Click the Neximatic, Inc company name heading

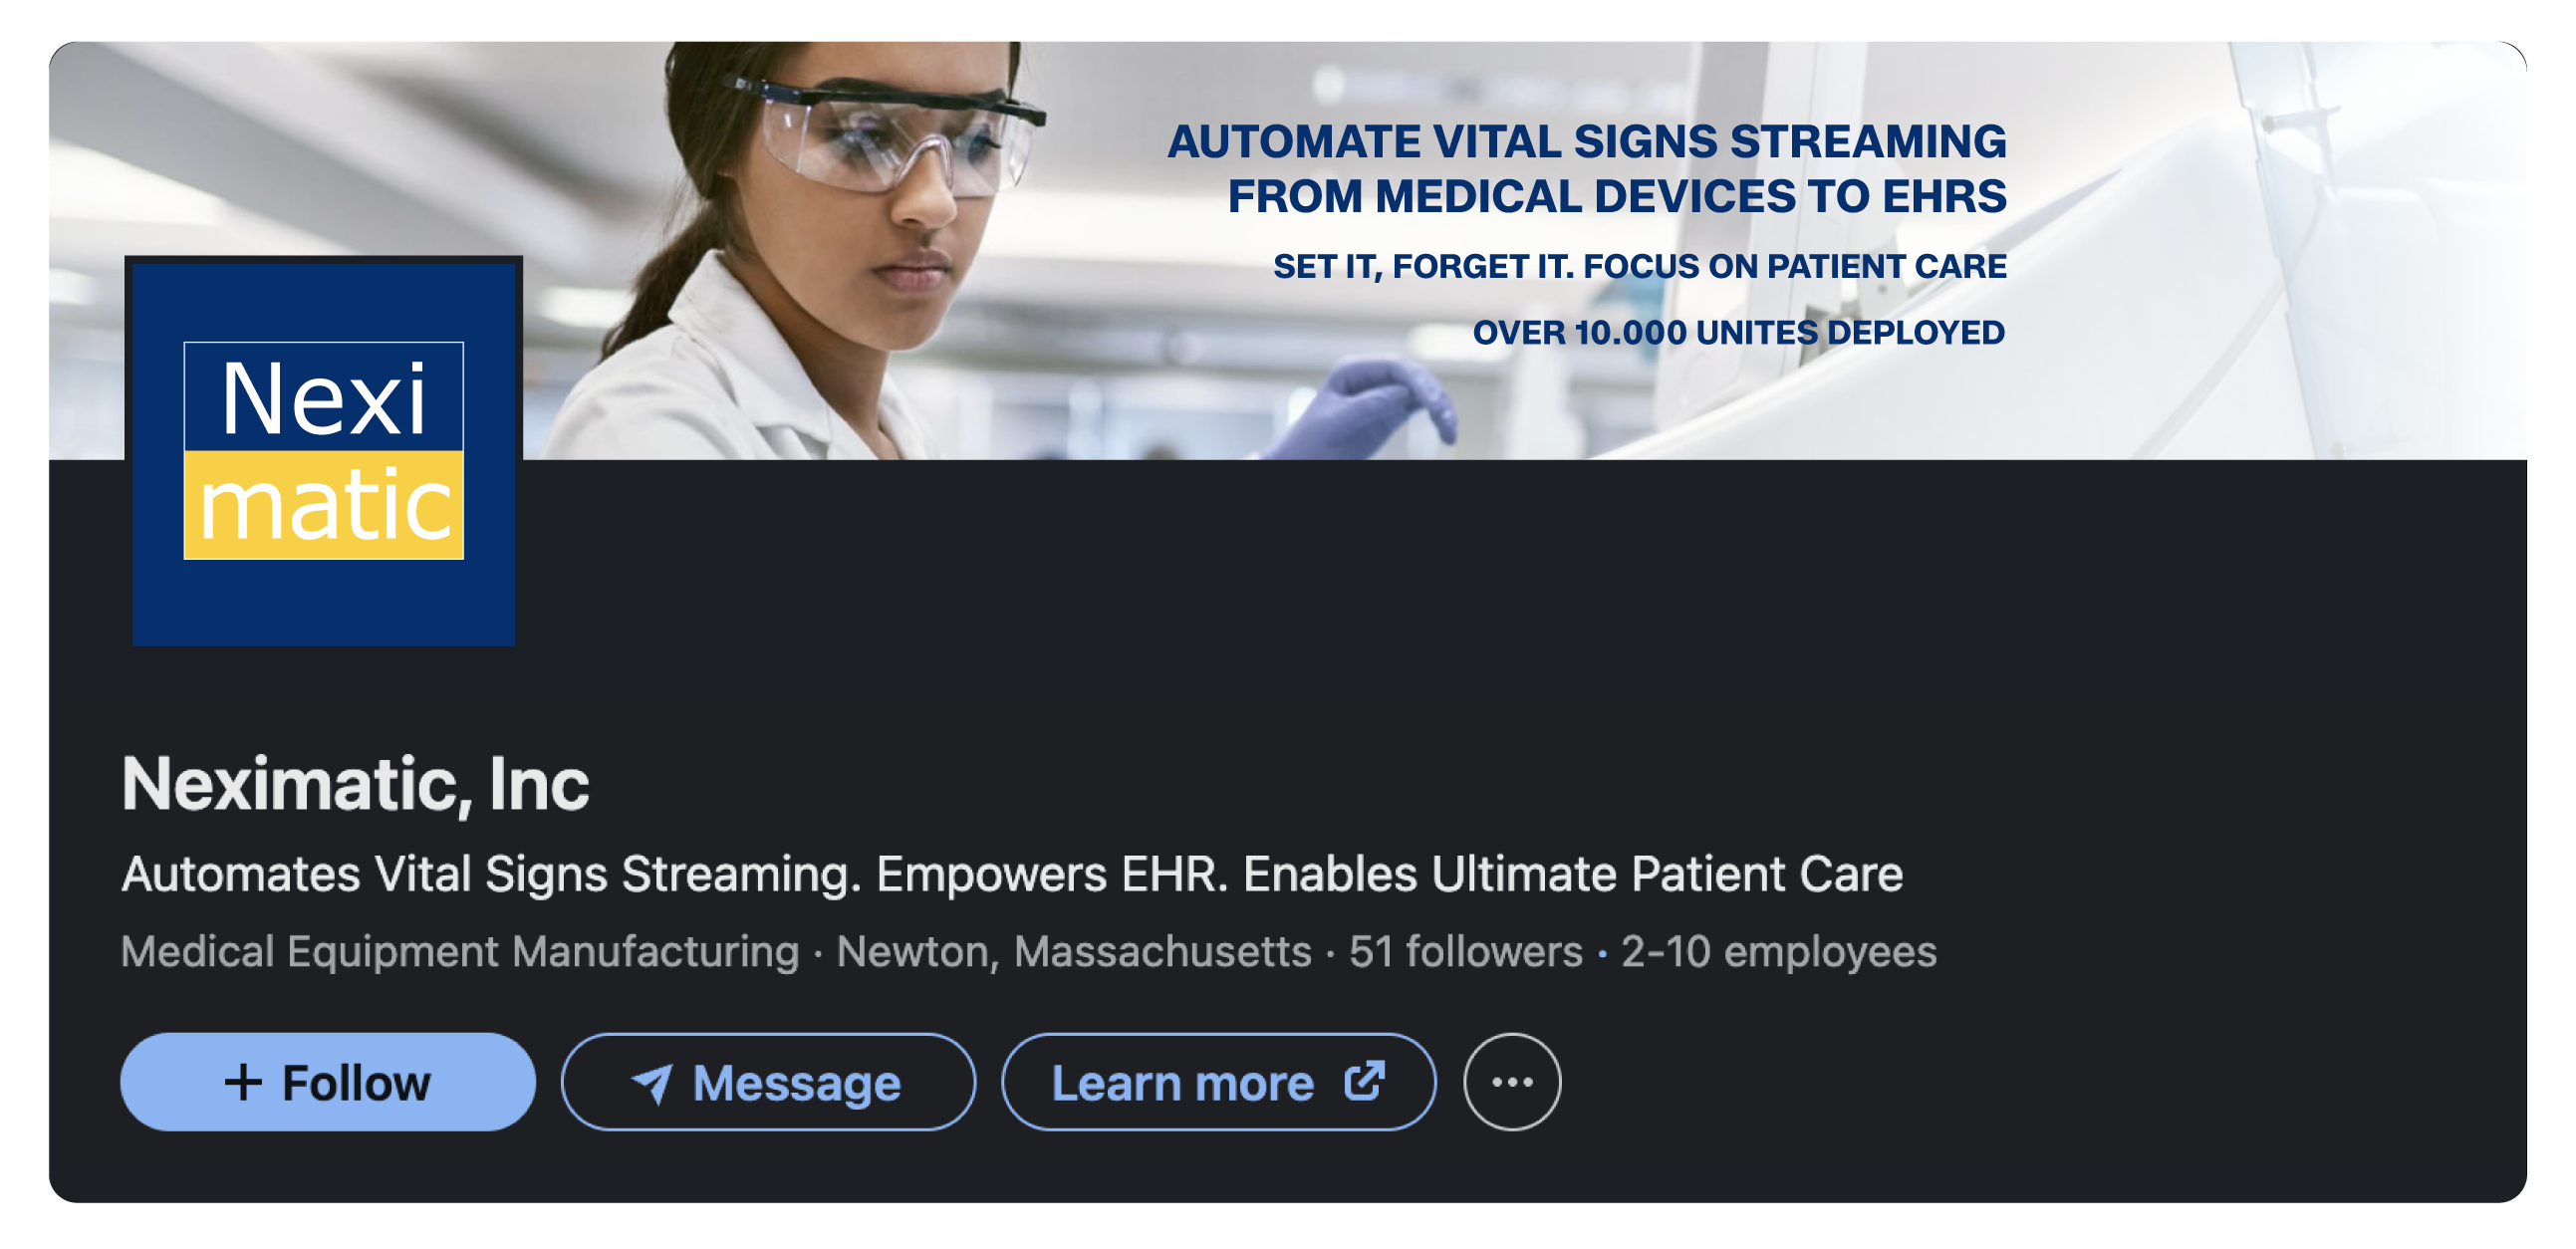(x=355, y=783)
